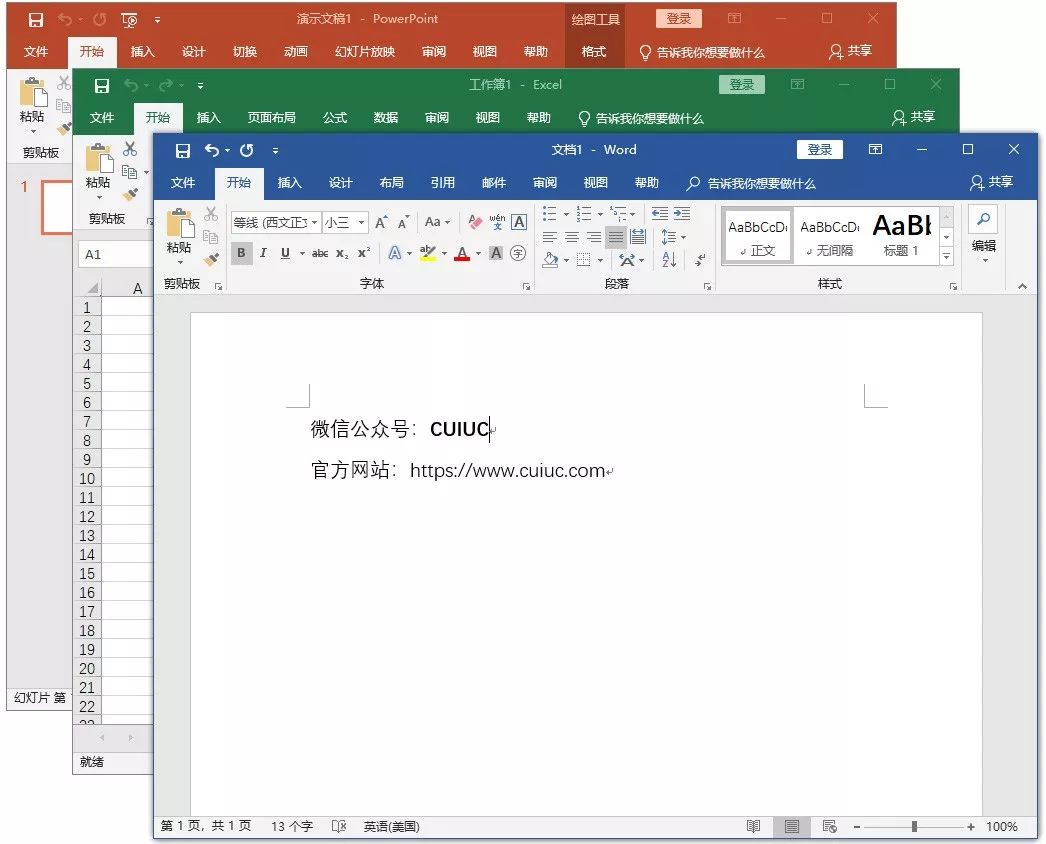Image resolution: width=1046 pixels, height=844 pixels.
Task: Decrease font size with the smaller A icon
Action: click(404, 222)
